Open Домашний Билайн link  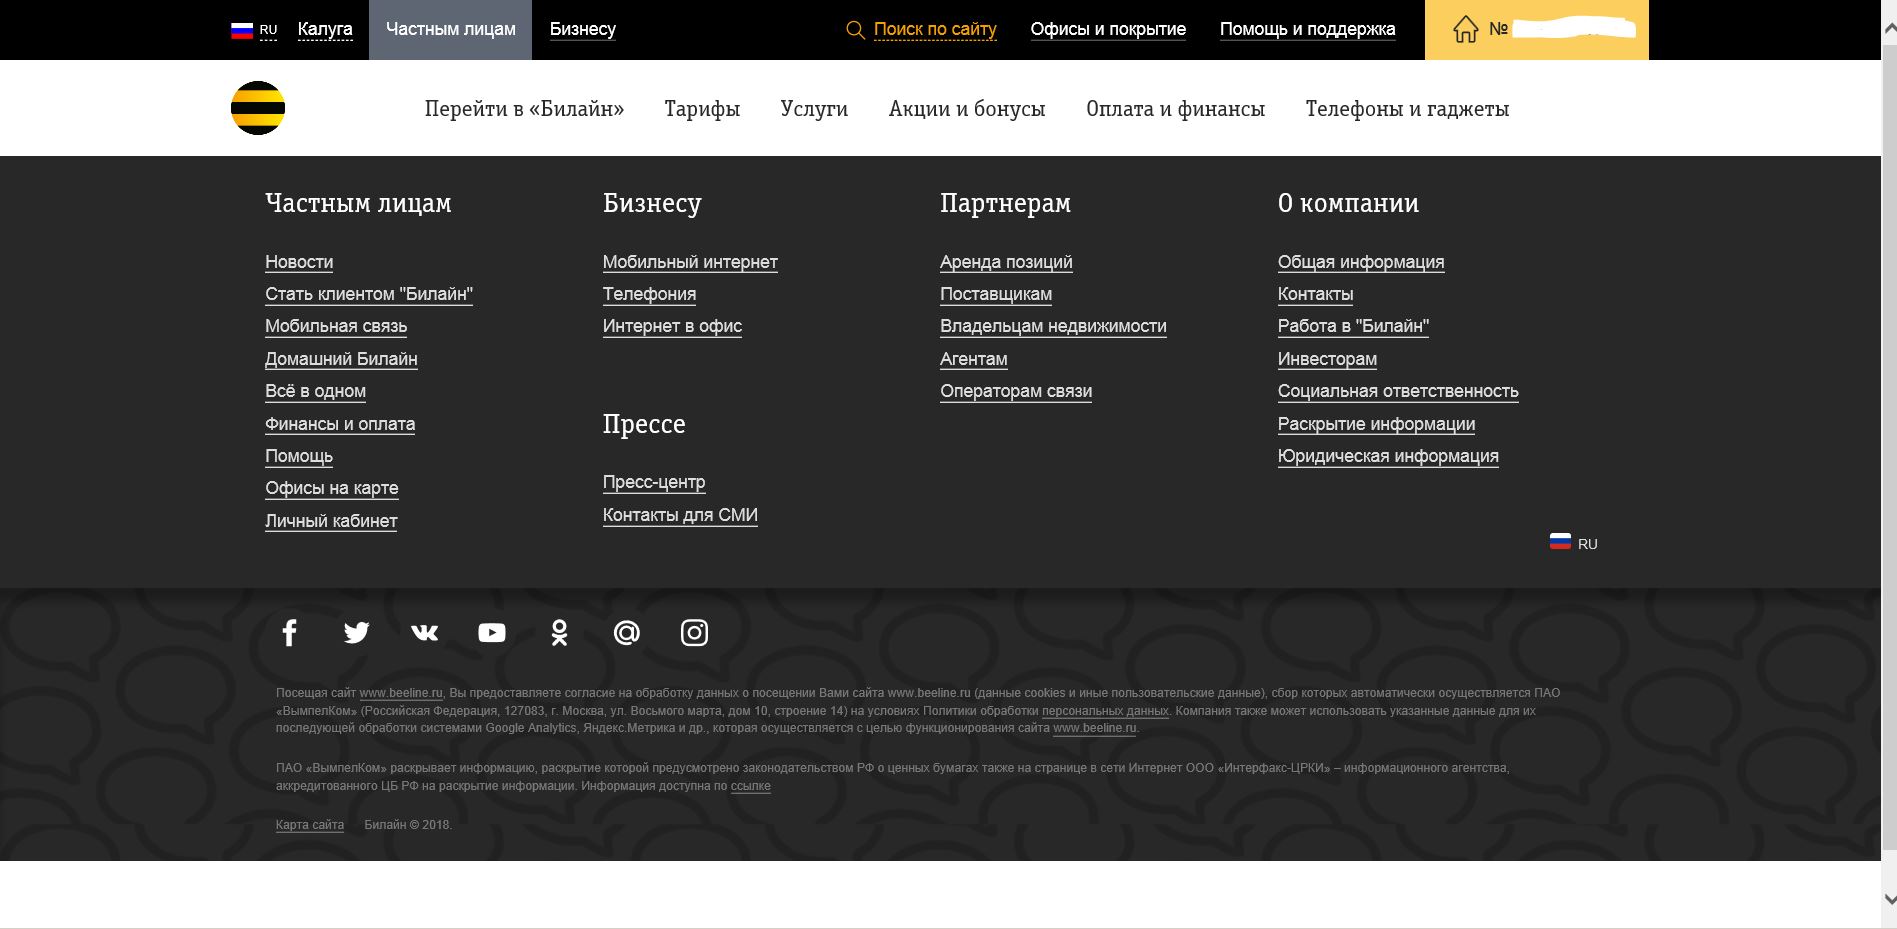(341, 359)
